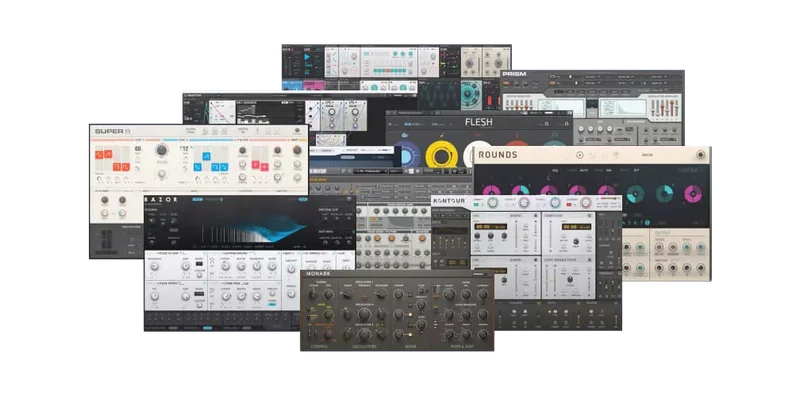Click the small knob at Super 8 header's right end
The width and height of the screenshot is (800, 403).
point(297,132)
